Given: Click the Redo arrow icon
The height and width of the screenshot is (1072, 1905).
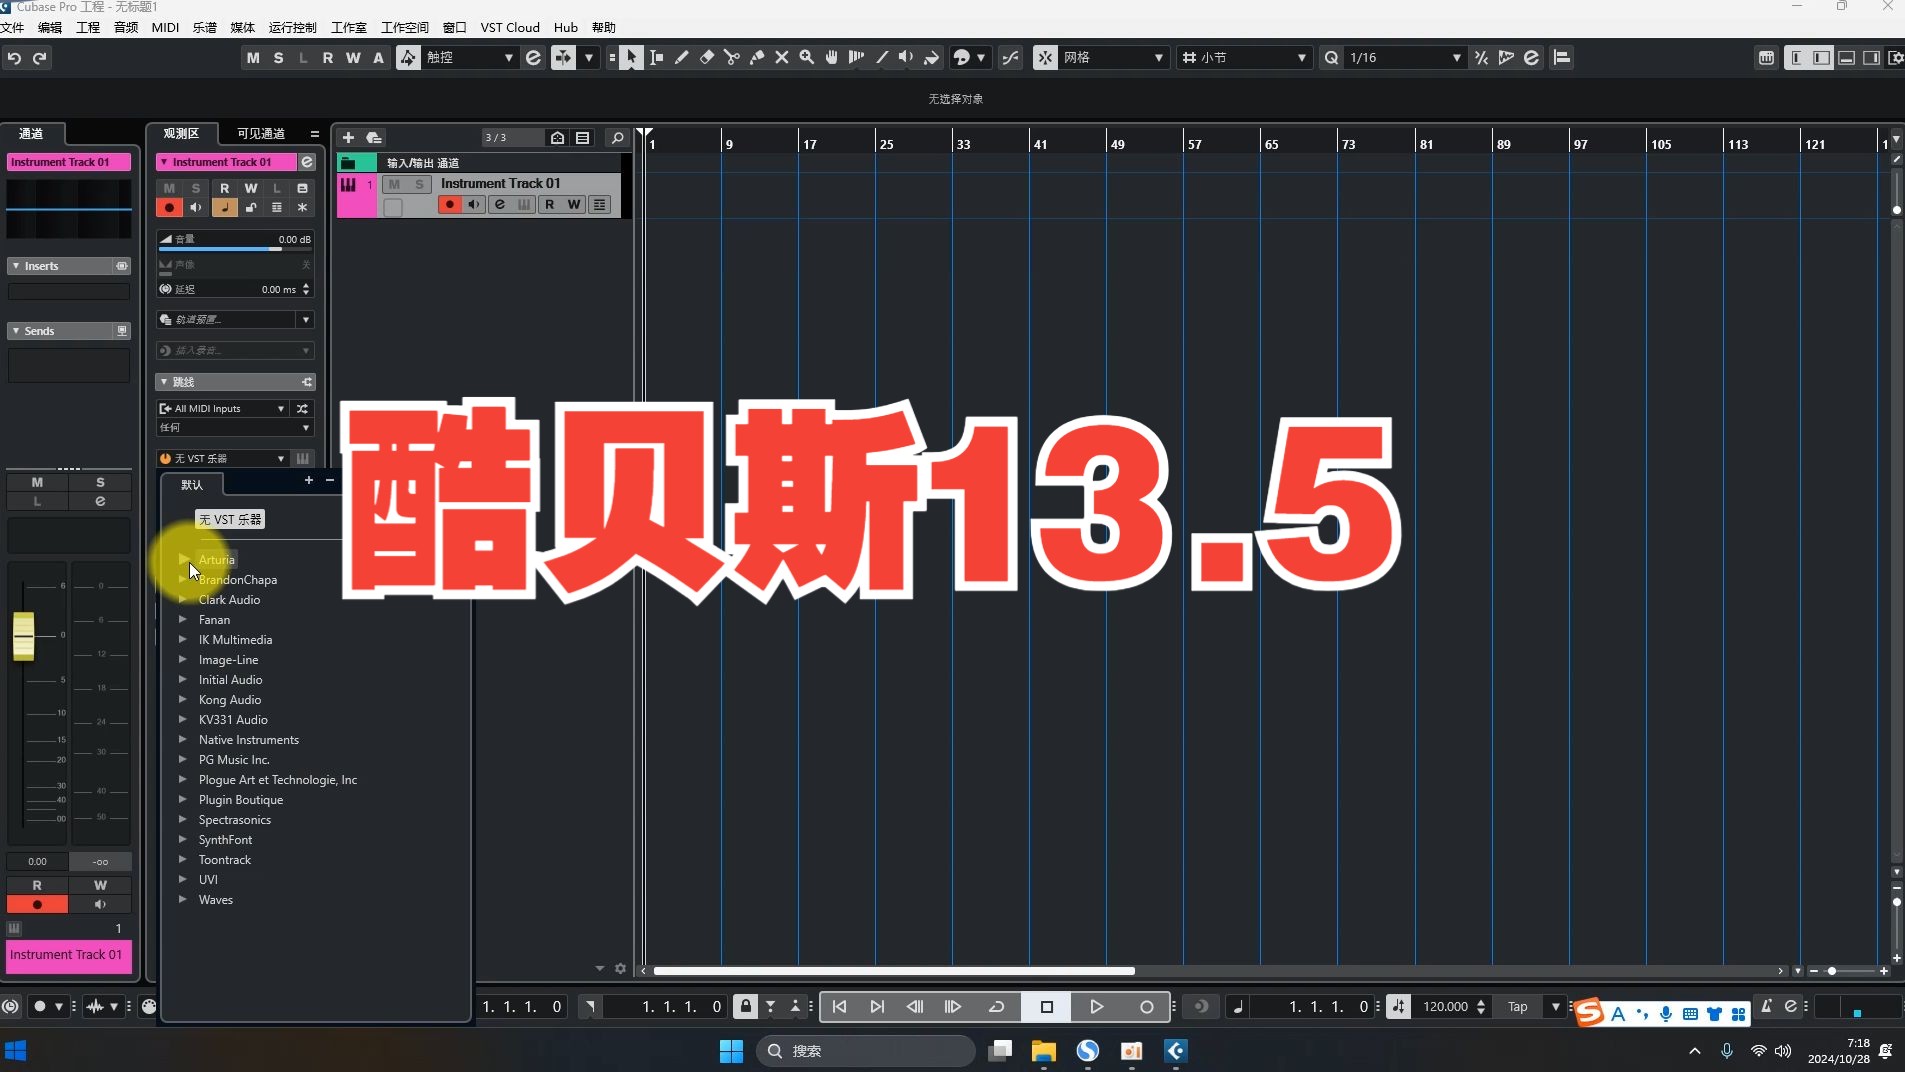Looking at the screenshot, I should (x=40, y=58).
